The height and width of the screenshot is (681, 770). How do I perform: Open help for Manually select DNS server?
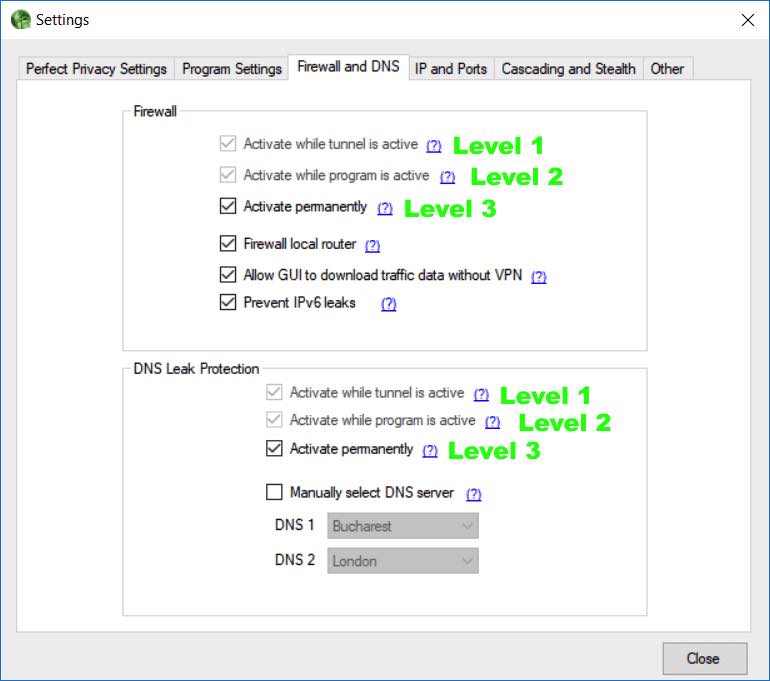473,494
